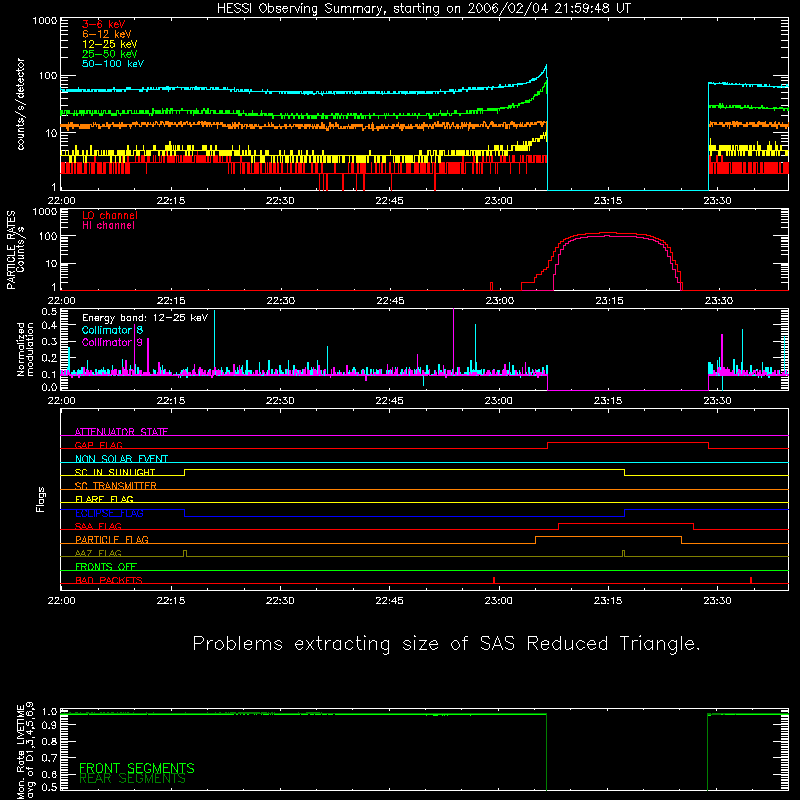Screen dimensions: 800x800
Task: Click the SC IN SUNLIGHT flag label
Action: [115, 472]
